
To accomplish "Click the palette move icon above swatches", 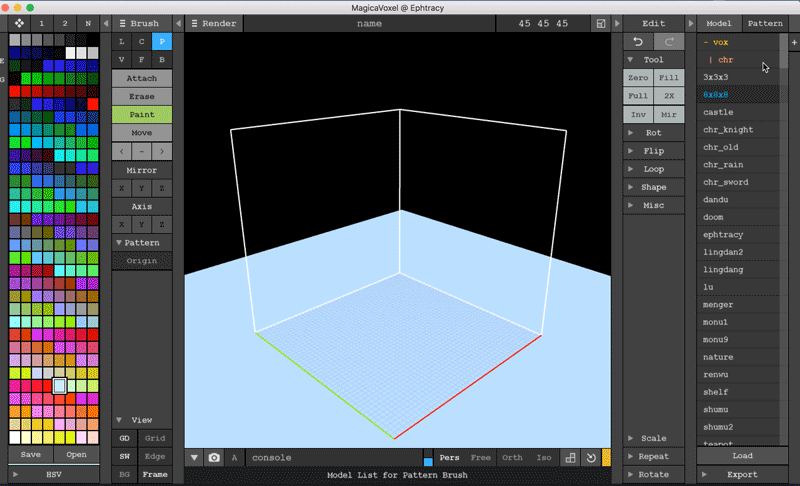I will pos(19,23).
